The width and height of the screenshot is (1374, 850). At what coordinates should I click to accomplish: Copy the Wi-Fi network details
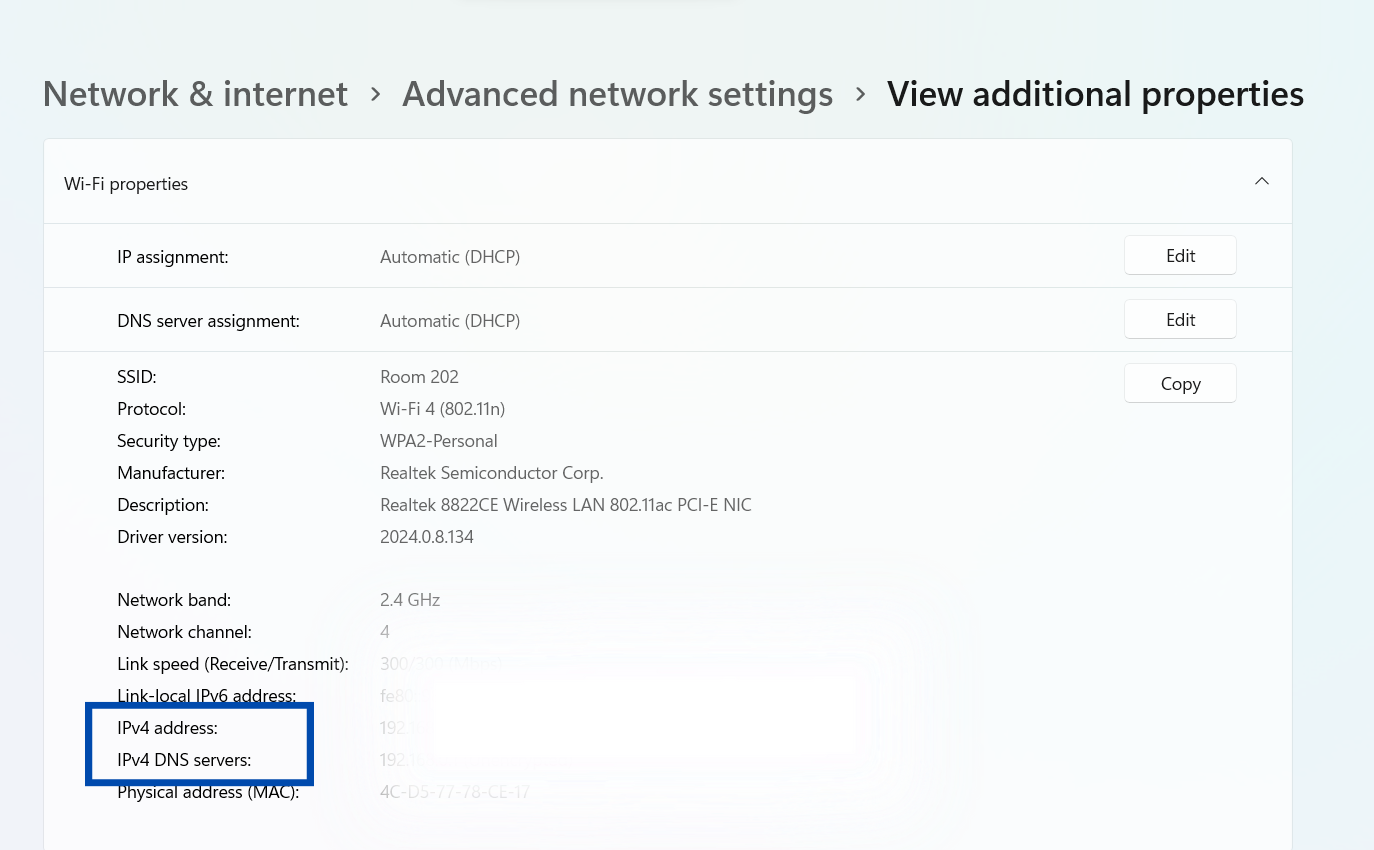(1180, 383)
